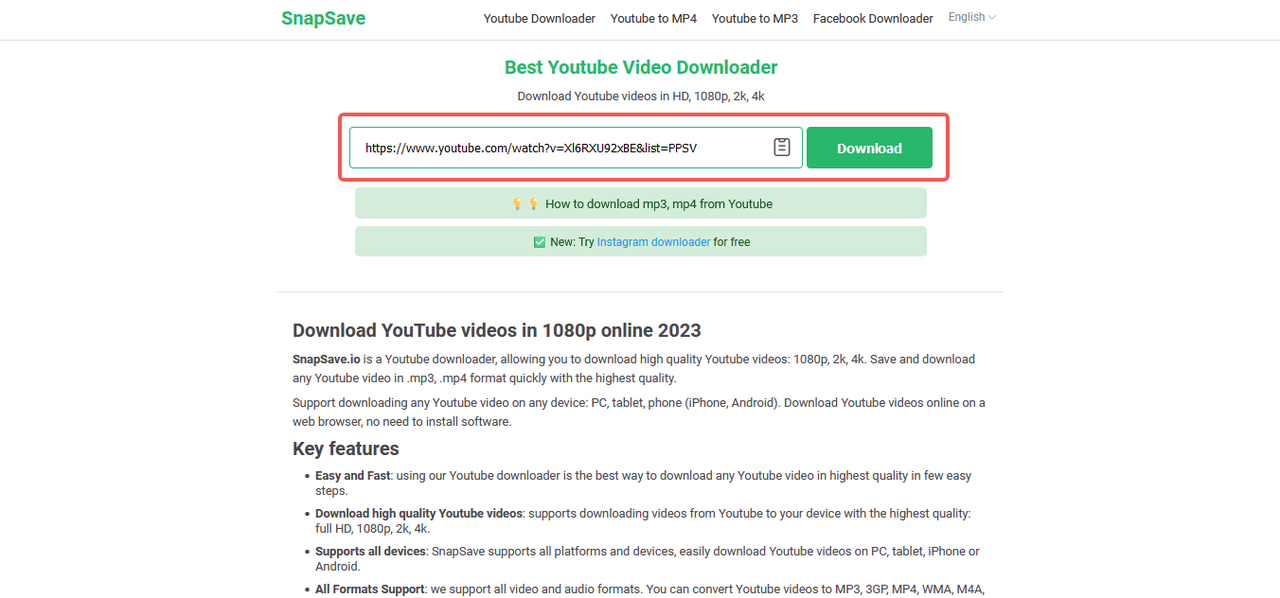Click the 'Key features' heading

click(346, 449)
